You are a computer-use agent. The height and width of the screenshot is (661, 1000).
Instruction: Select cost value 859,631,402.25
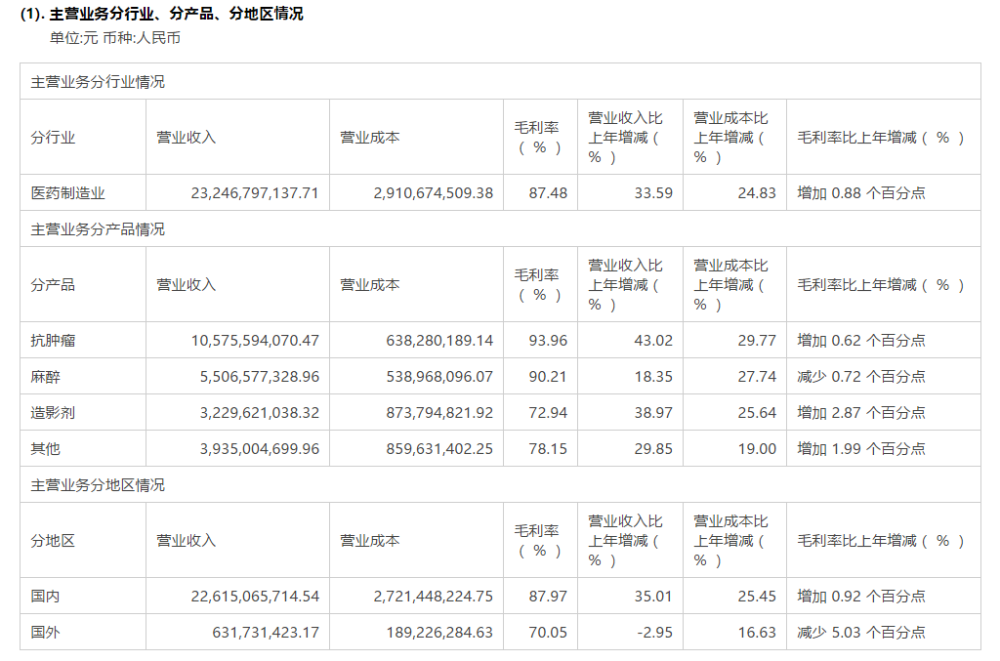439,449
